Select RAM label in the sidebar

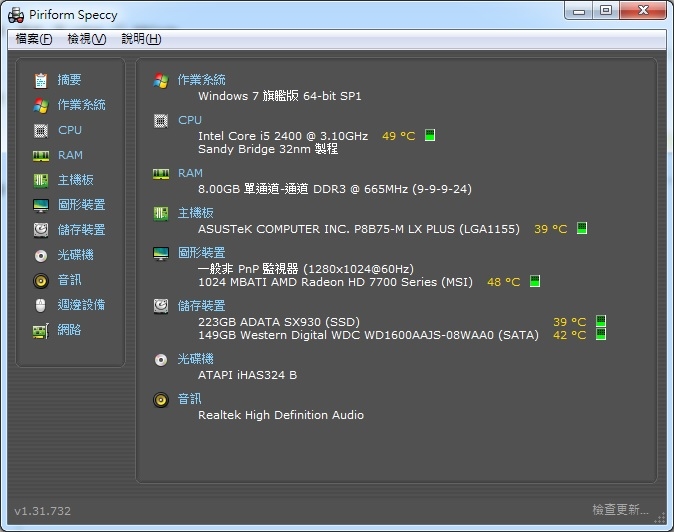tap(70, 155)
